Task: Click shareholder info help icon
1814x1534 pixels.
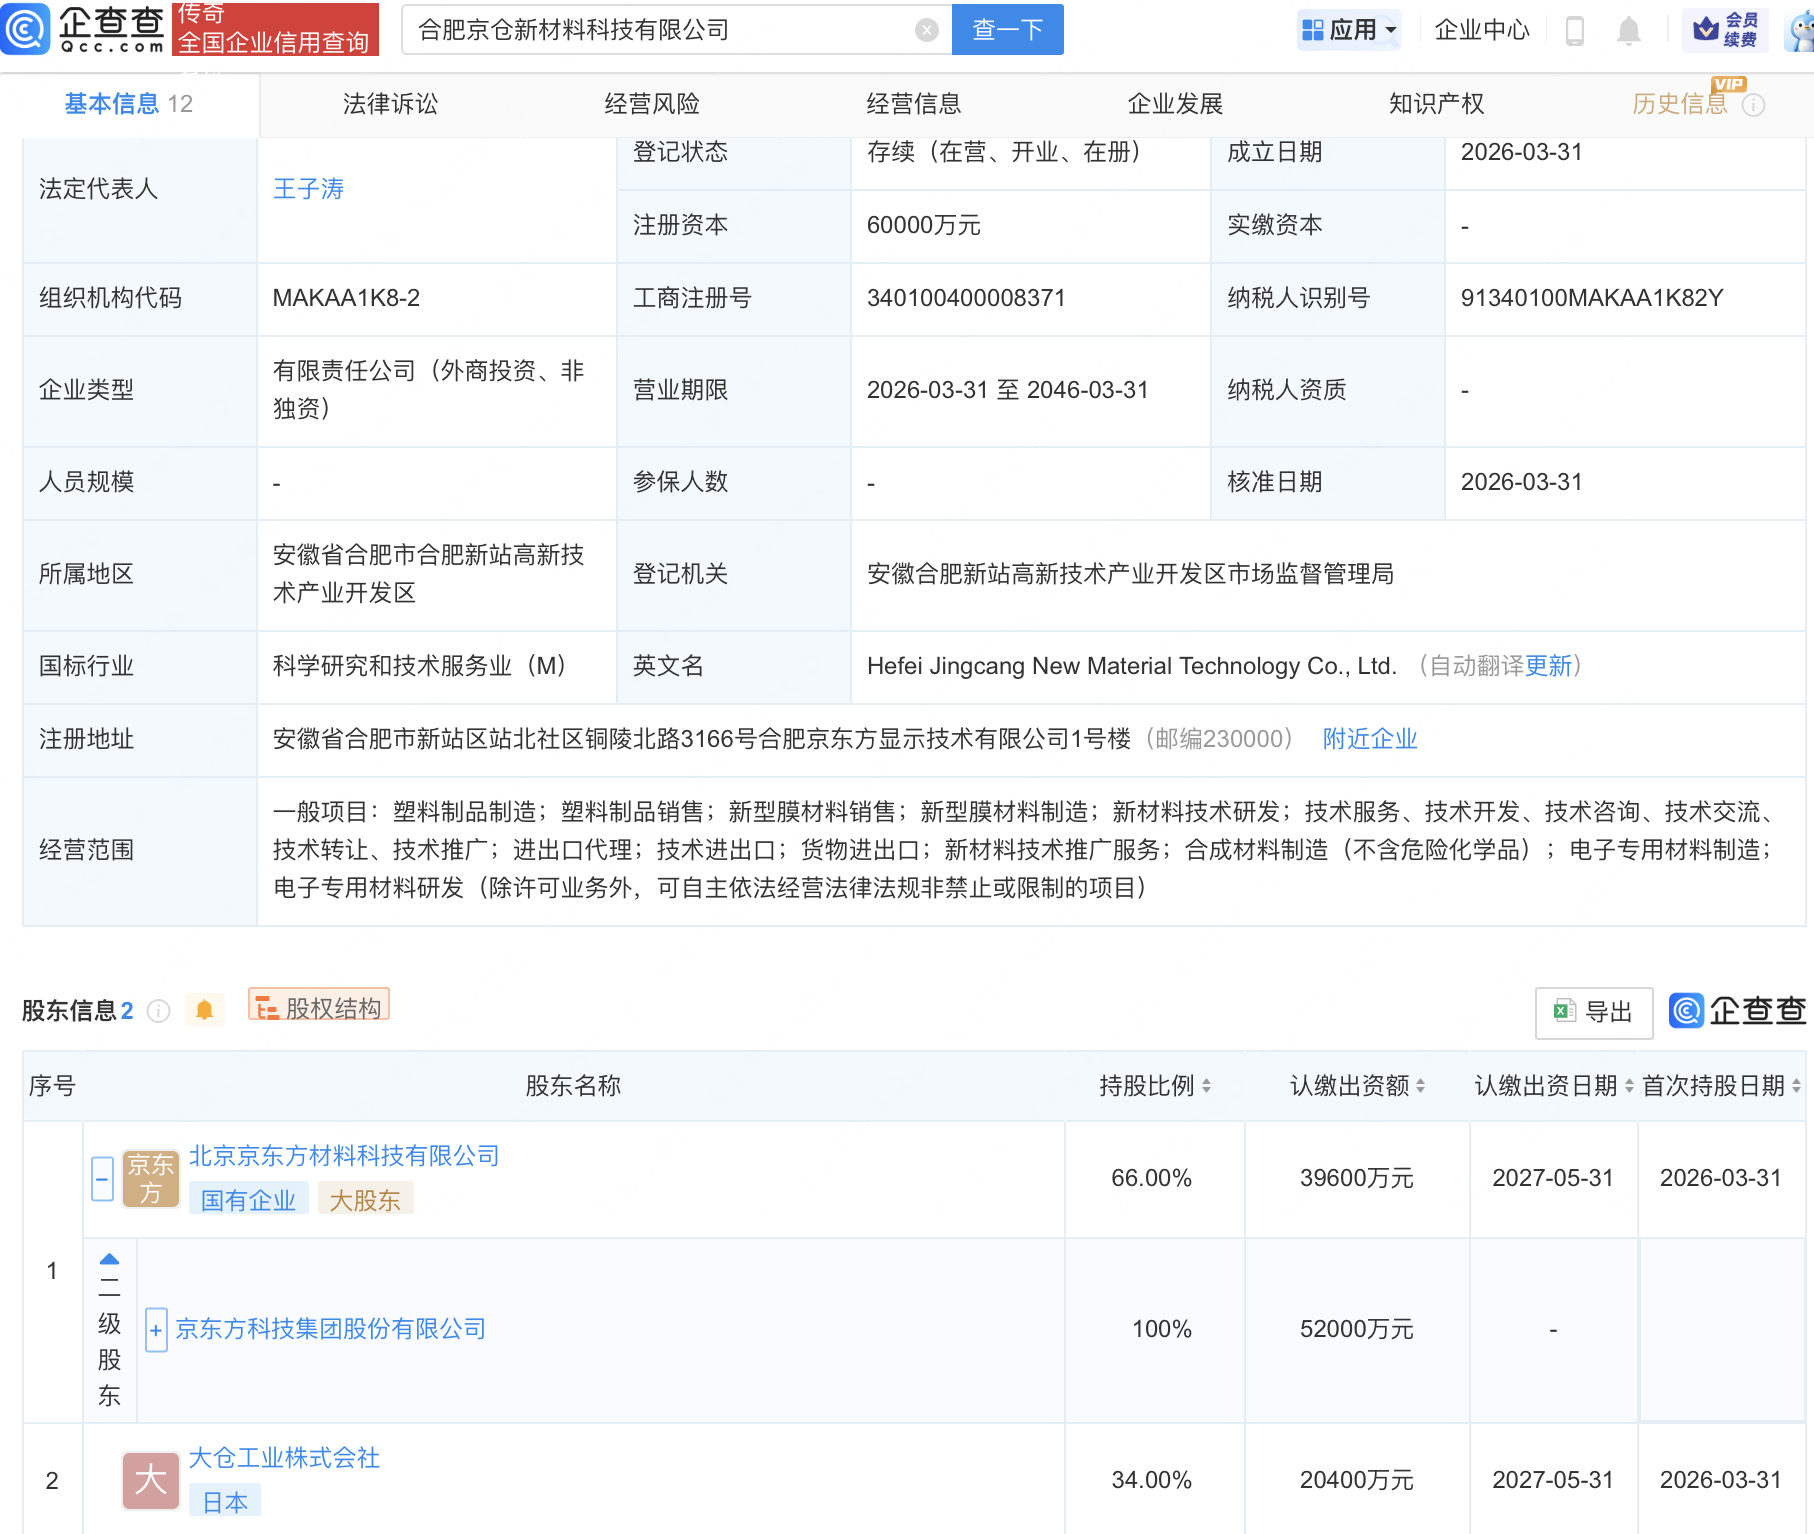Action: point(158,1011)
